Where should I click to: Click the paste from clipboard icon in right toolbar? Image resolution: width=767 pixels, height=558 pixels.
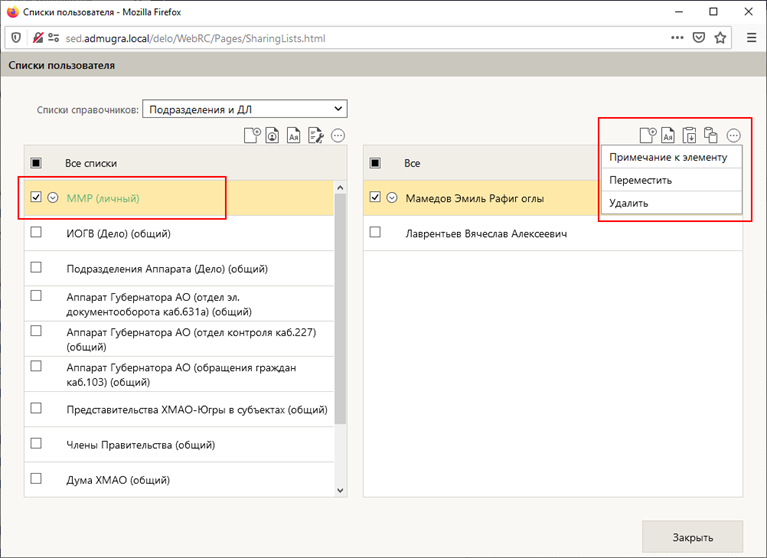(x=689, y=135)
